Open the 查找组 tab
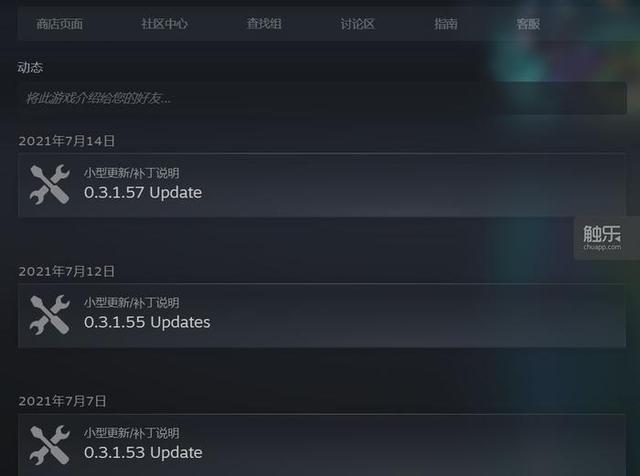 (264, 24)
